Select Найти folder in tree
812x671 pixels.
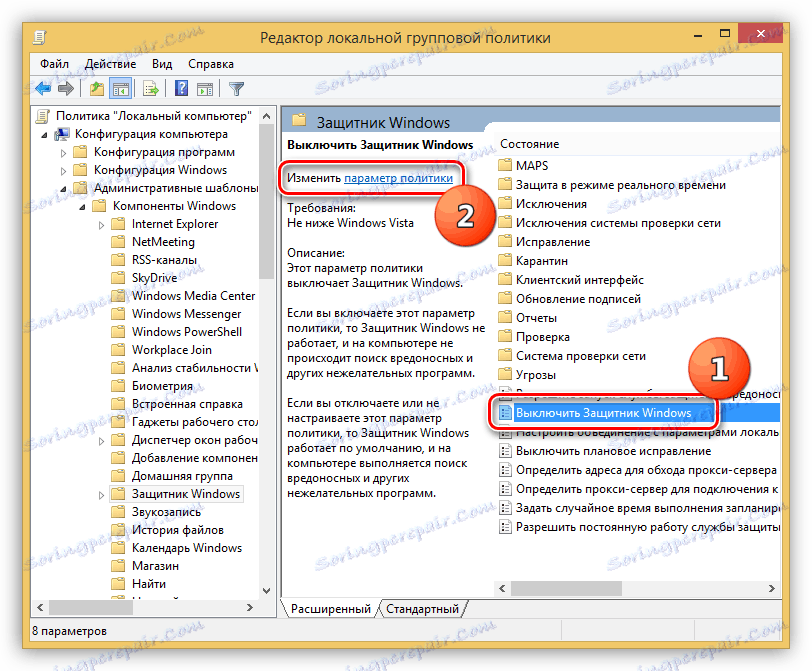pos(149,584)
